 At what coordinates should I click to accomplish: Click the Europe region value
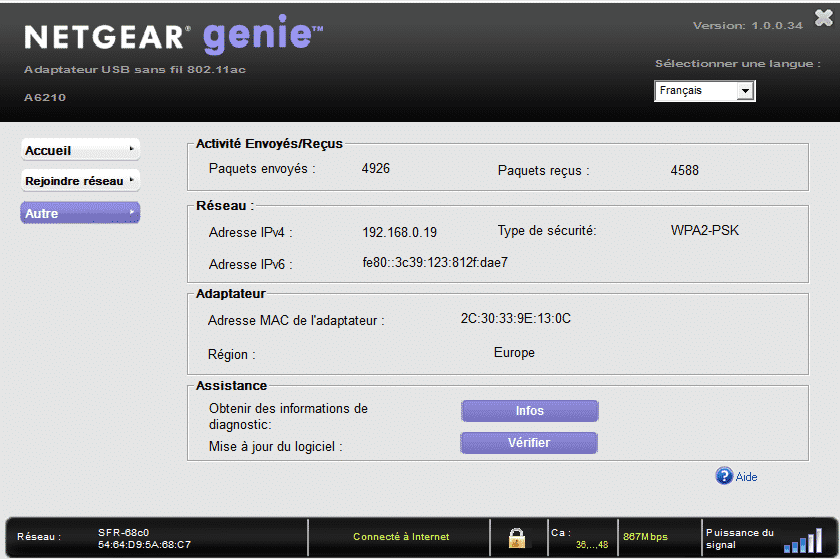(514, 352)
